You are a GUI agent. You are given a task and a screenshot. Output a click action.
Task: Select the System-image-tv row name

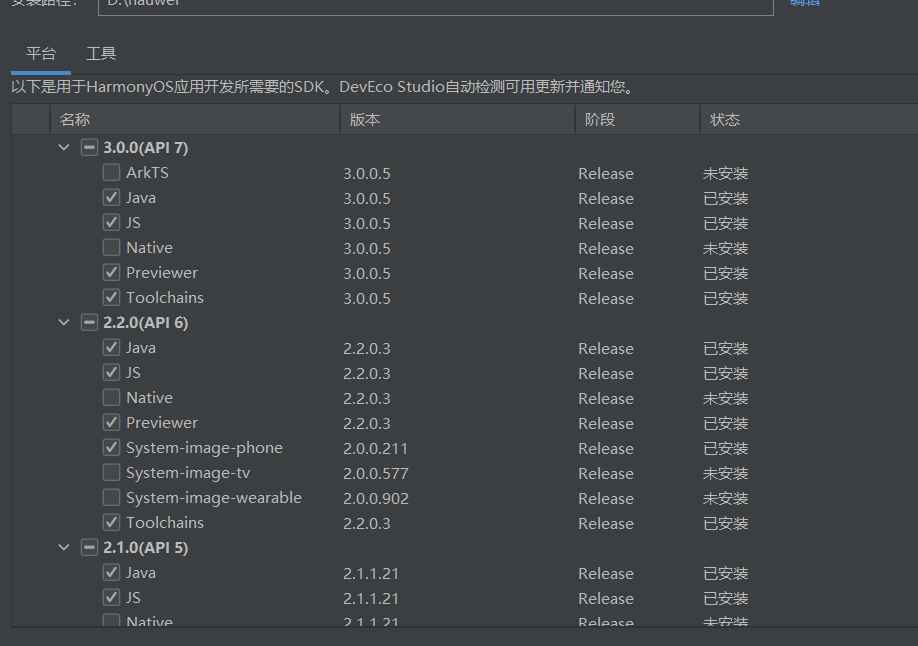tap(188, 473)
